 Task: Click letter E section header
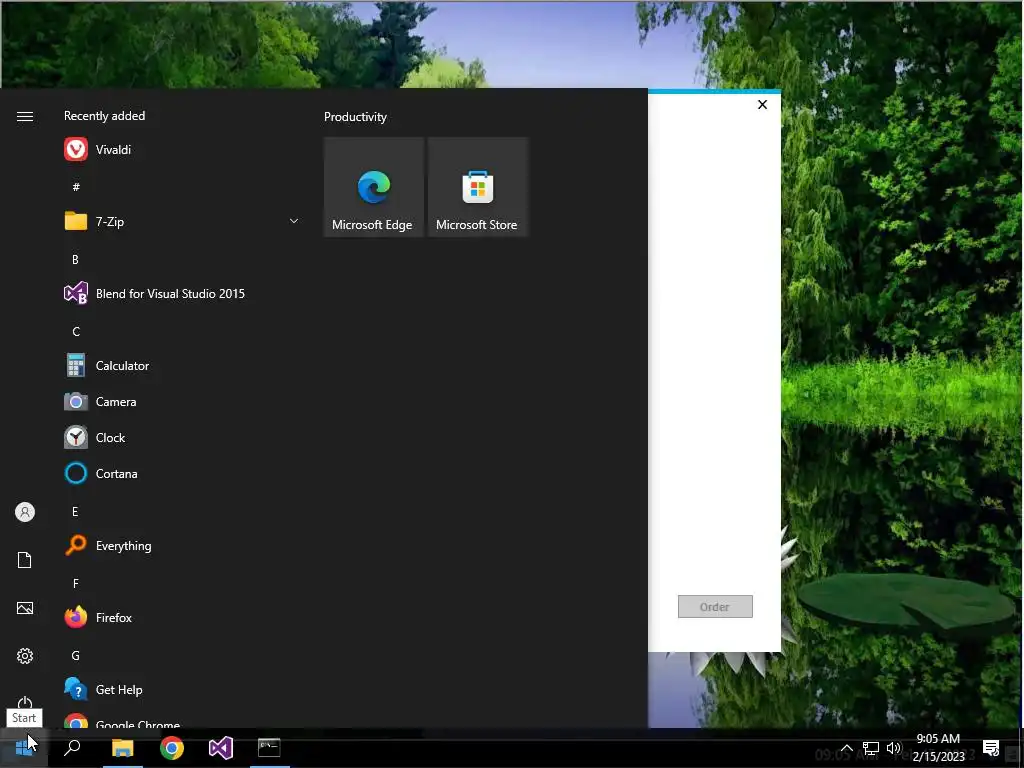coord(75,511)
